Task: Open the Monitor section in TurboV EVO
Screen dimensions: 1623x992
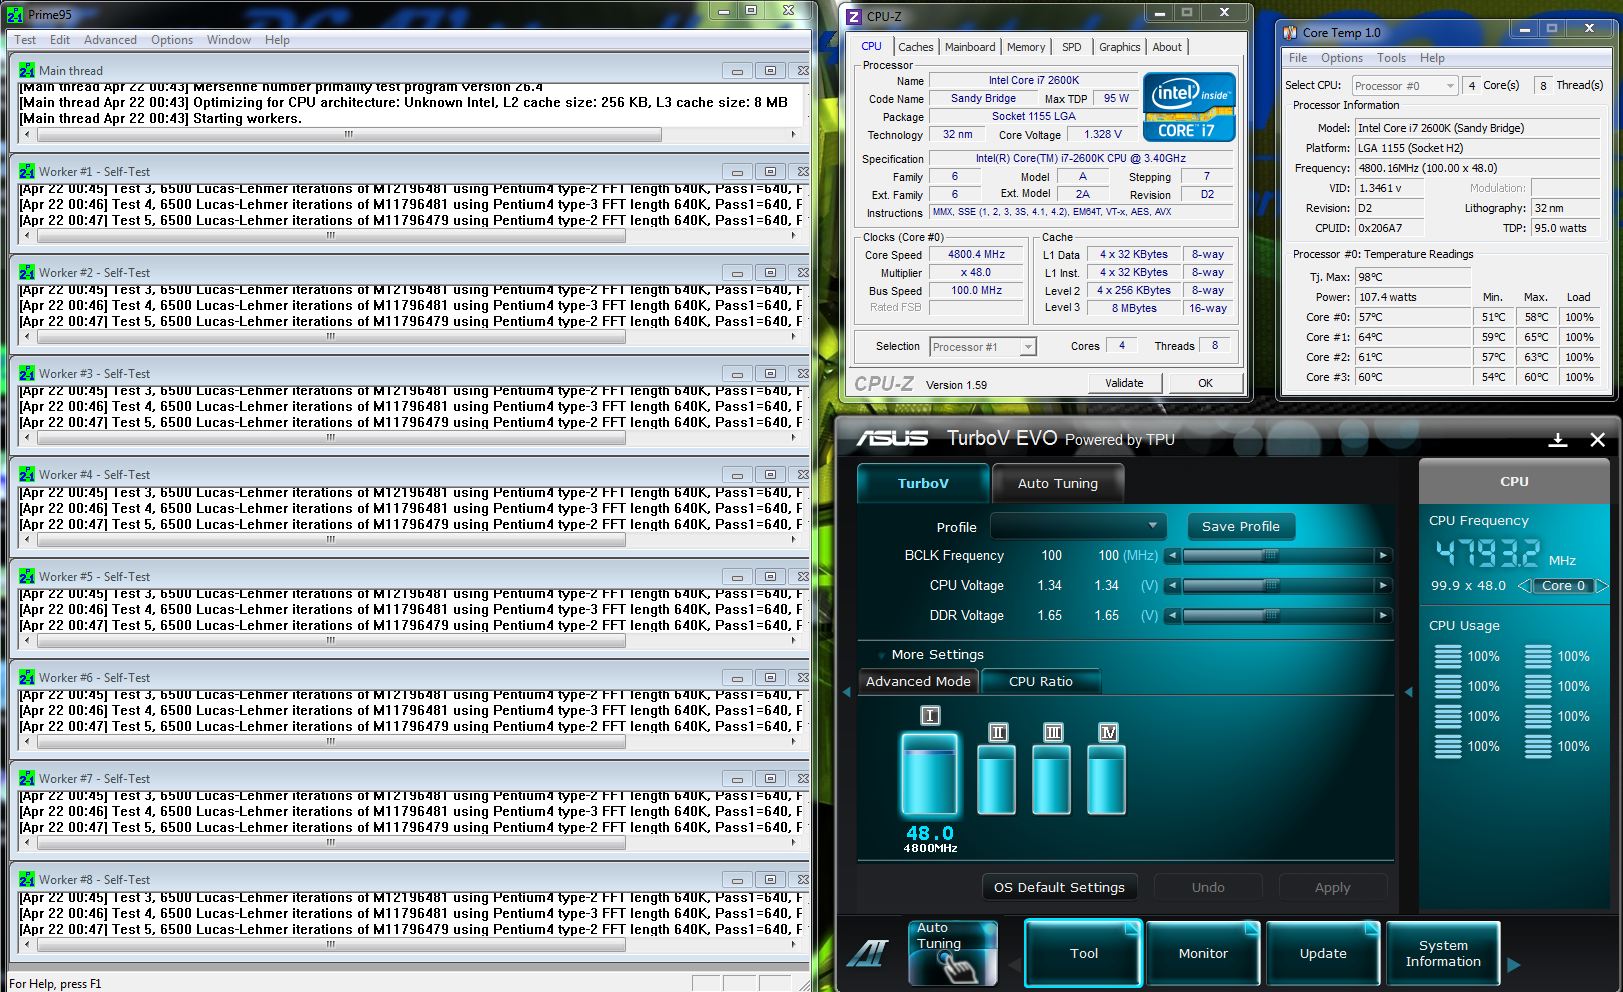Action: click(1203, 953)
